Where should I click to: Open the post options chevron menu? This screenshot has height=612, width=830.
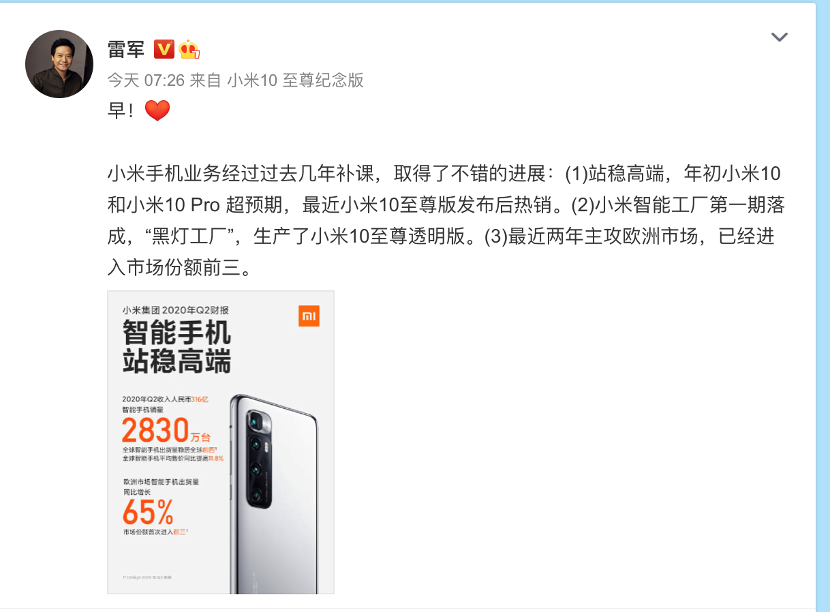[779, 37]
